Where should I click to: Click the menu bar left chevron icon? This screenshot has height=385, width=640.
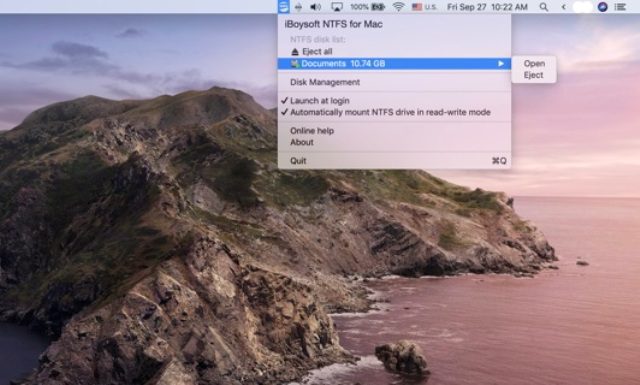click(x=564, y=7)
